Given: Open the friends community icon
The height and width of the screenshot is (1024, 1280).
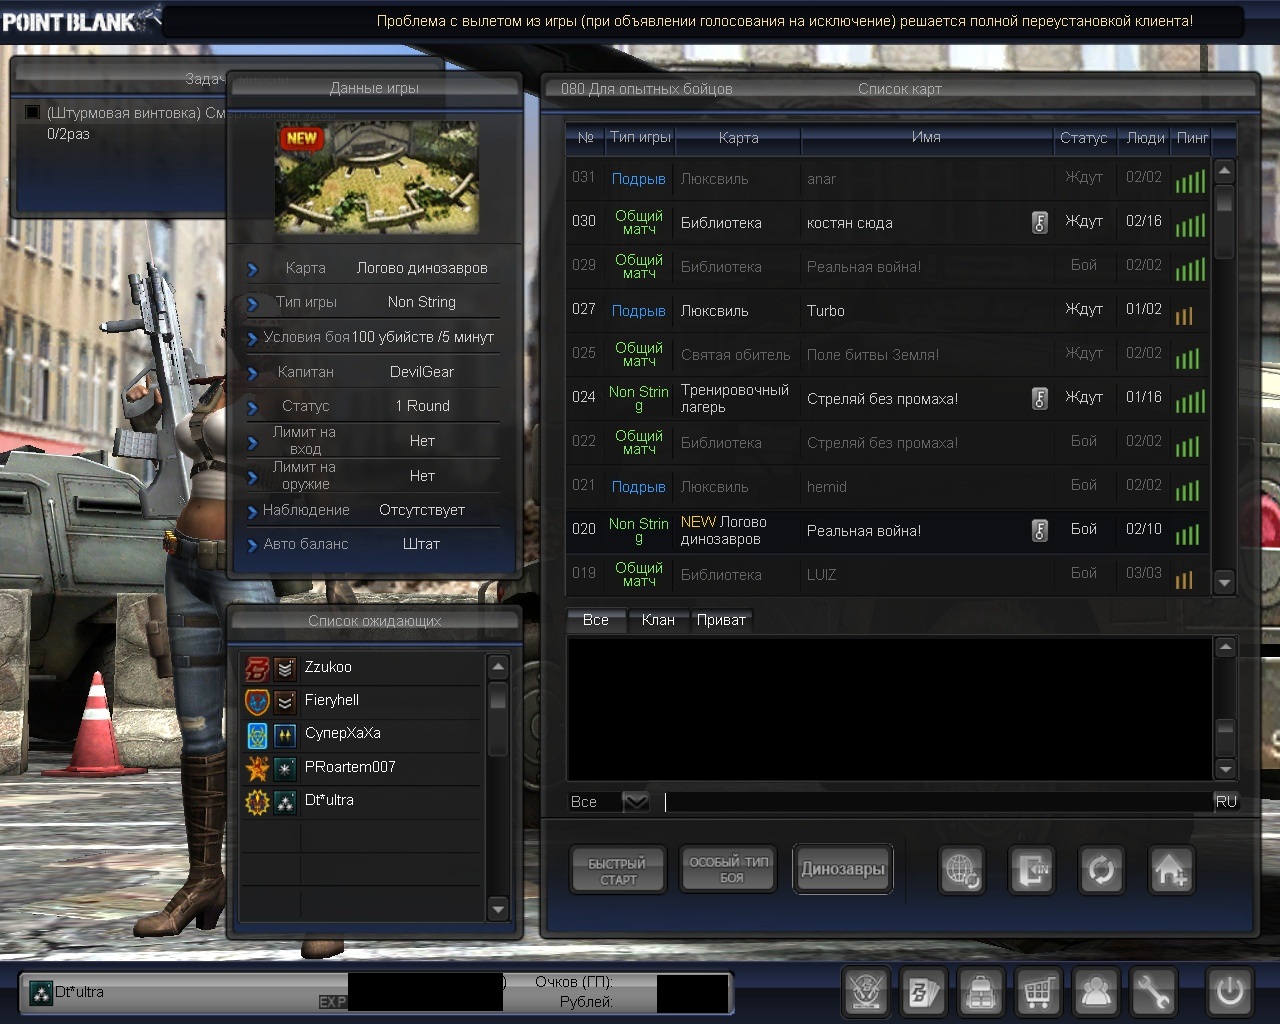Looking at the screenshot, I should click(1096, 992).
